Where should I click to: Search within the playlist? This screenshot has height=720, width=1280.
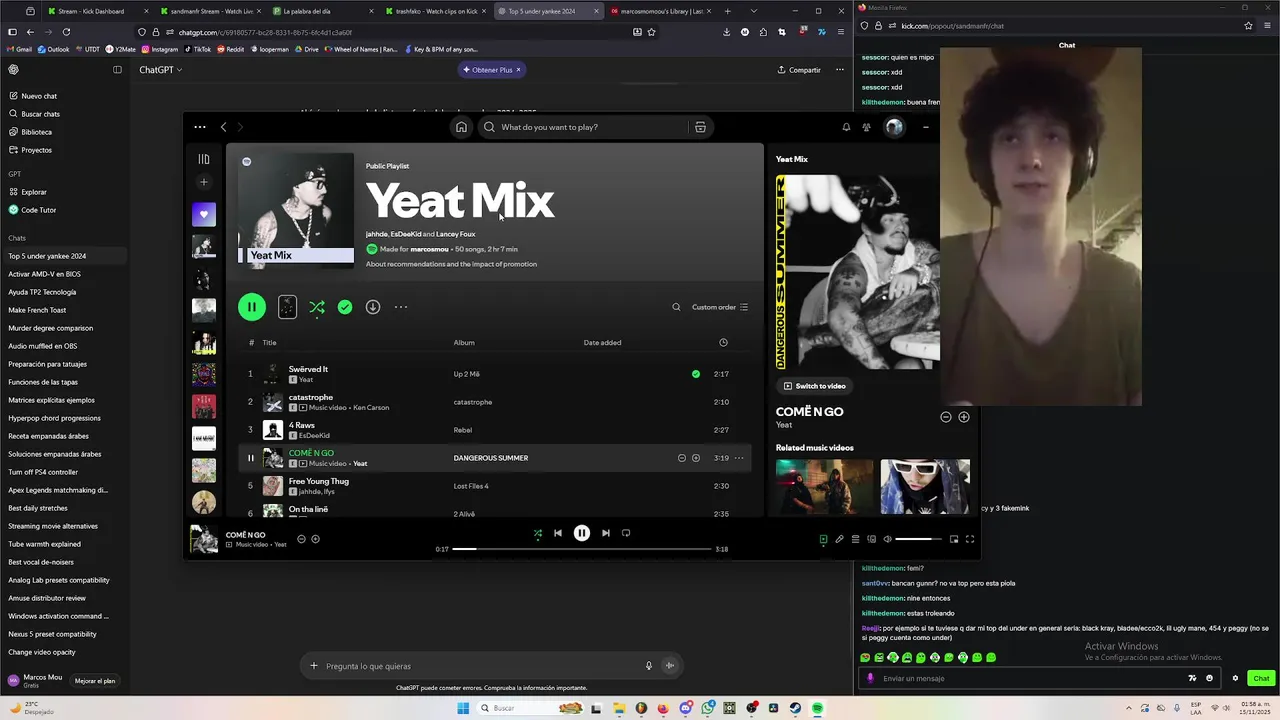pos(676,307)
